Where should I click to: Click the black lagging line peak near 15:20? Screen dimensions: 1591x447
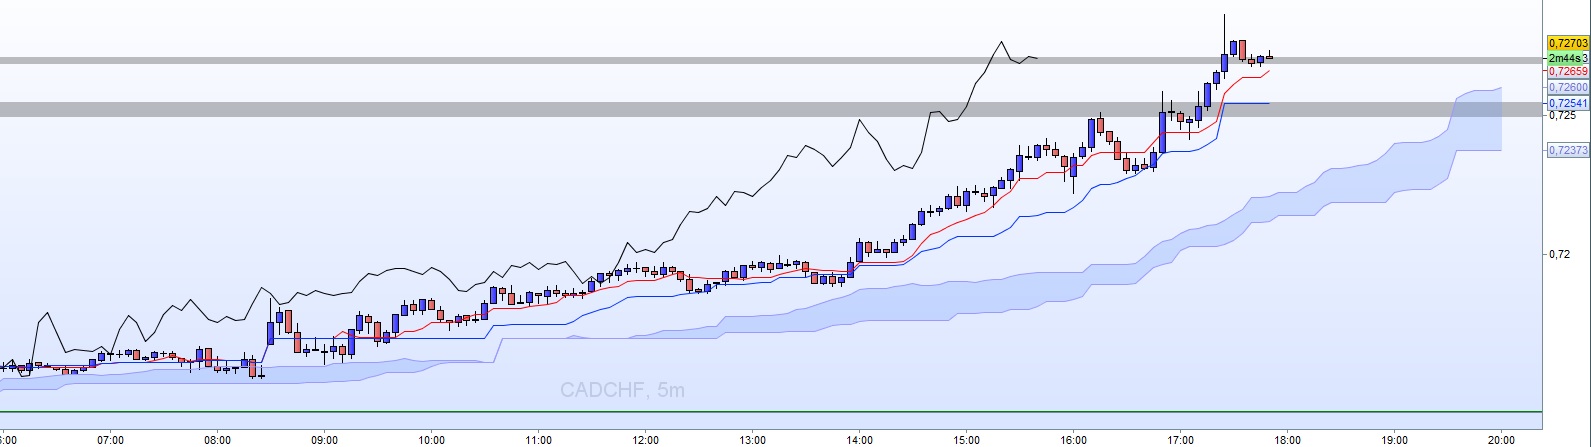pos(1000,43)
